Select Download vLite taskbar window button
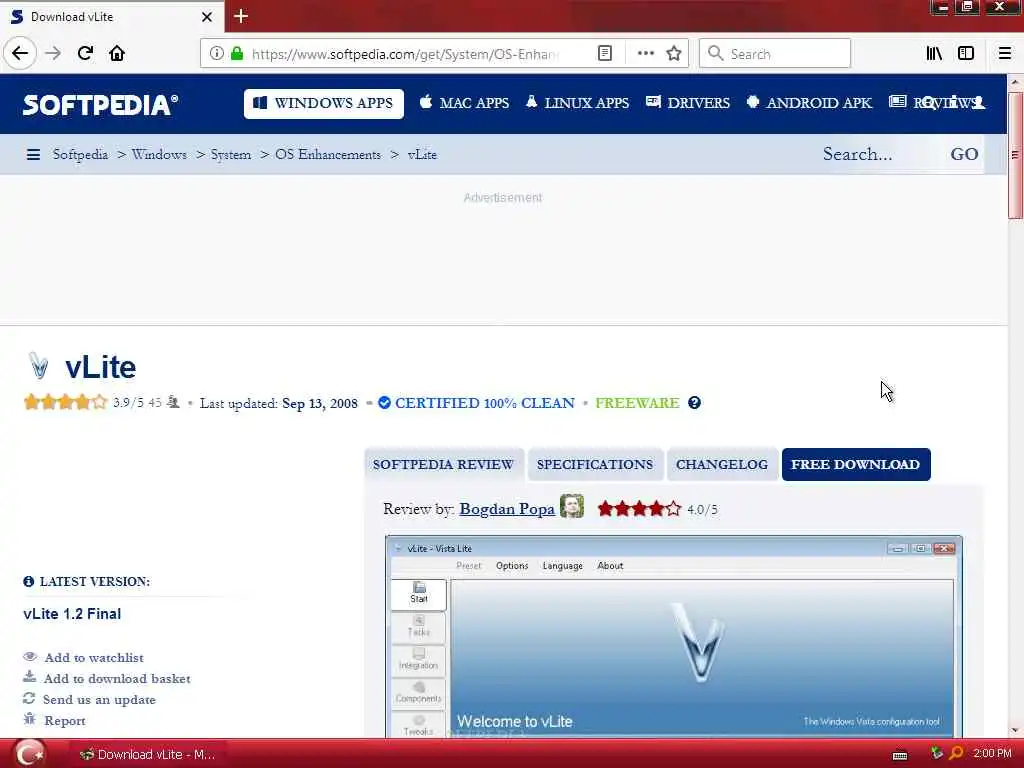1024x768 pixels. click(x=147, y=754)
